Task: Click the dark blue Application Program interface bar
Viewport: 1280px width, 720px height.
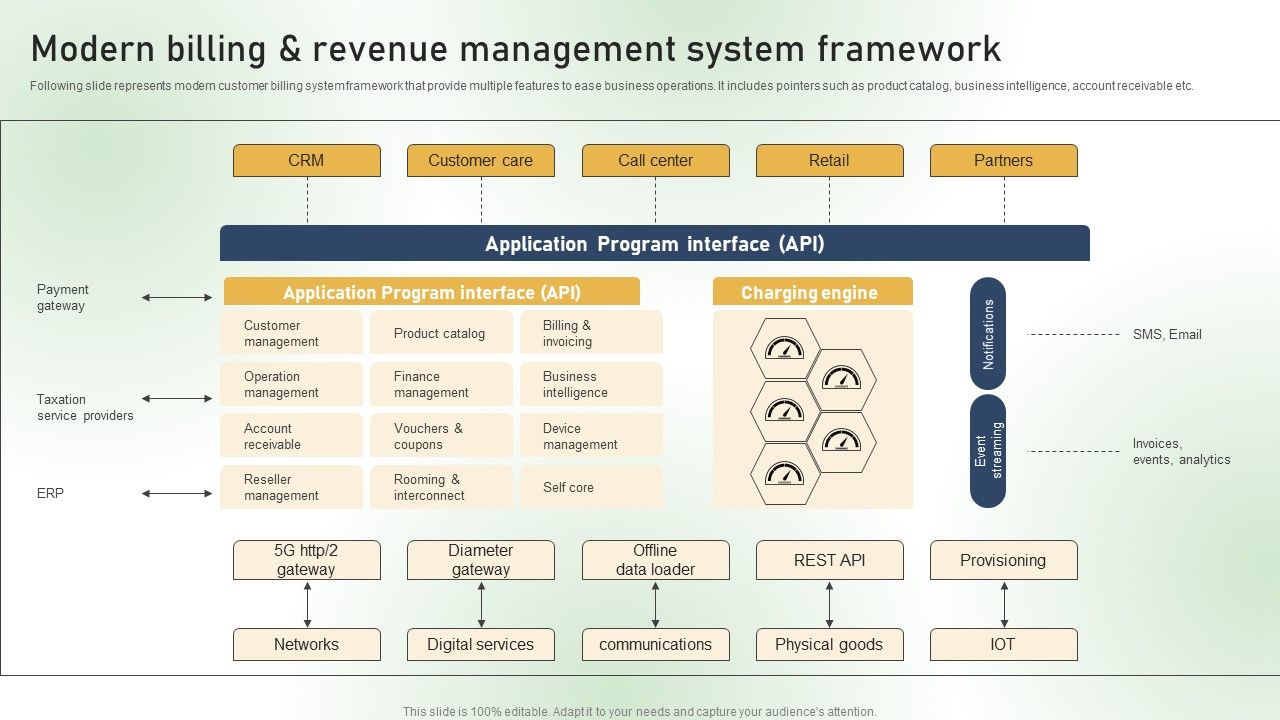Action: 654,244
